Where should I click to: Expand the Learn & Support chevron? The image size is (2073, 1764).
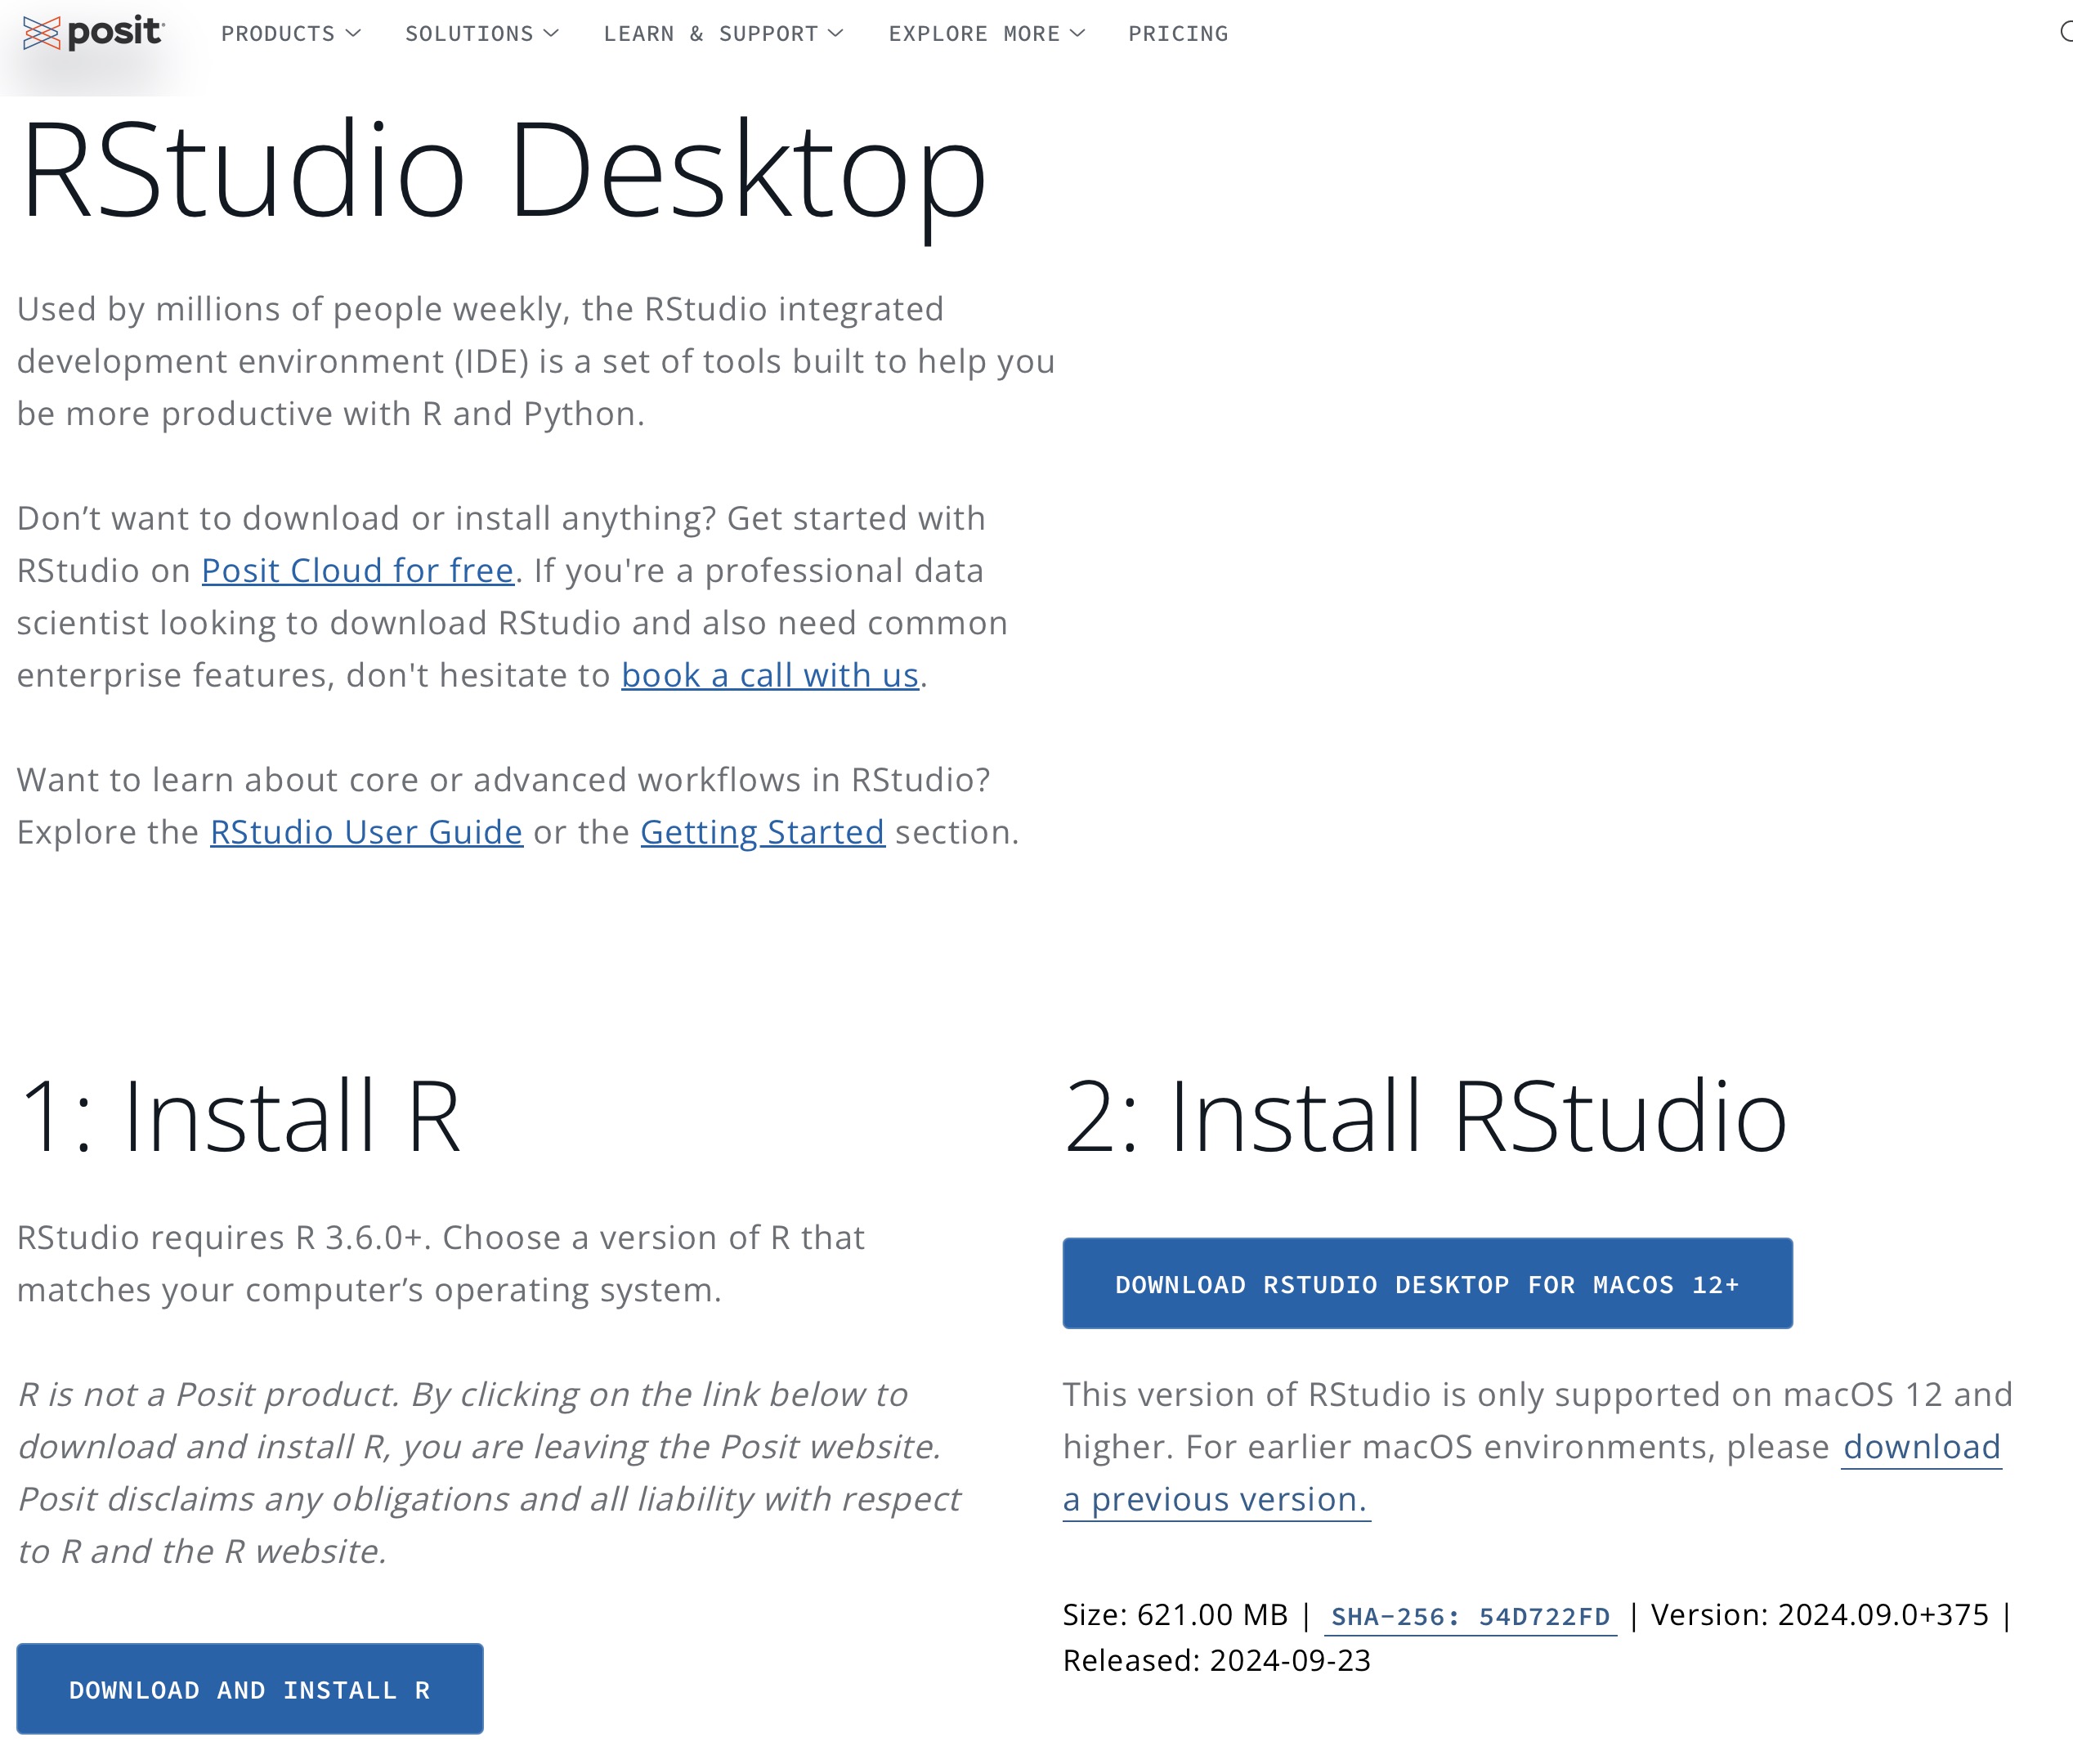pyautogui.click(x=836, y=34)
